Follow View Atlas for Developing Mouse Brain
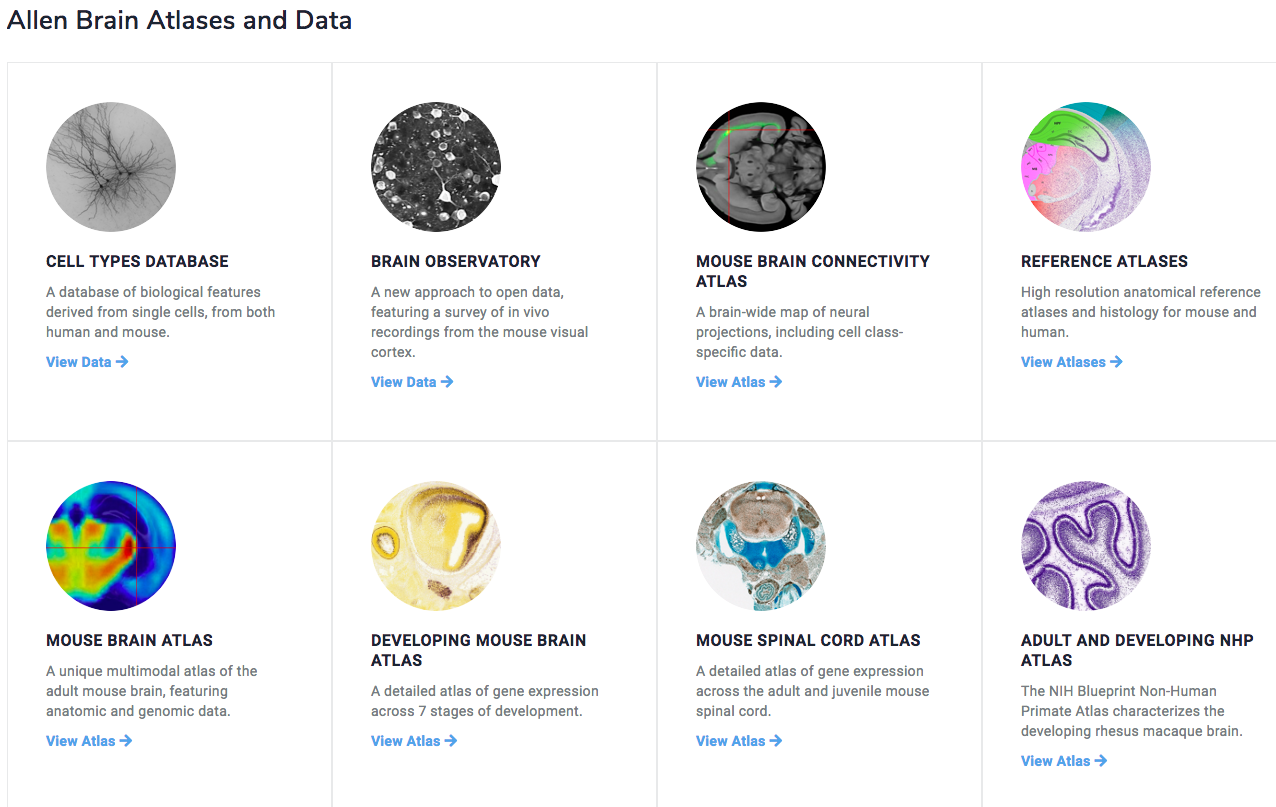Screen dimensions: 1276x807 [x=414, y=741]
